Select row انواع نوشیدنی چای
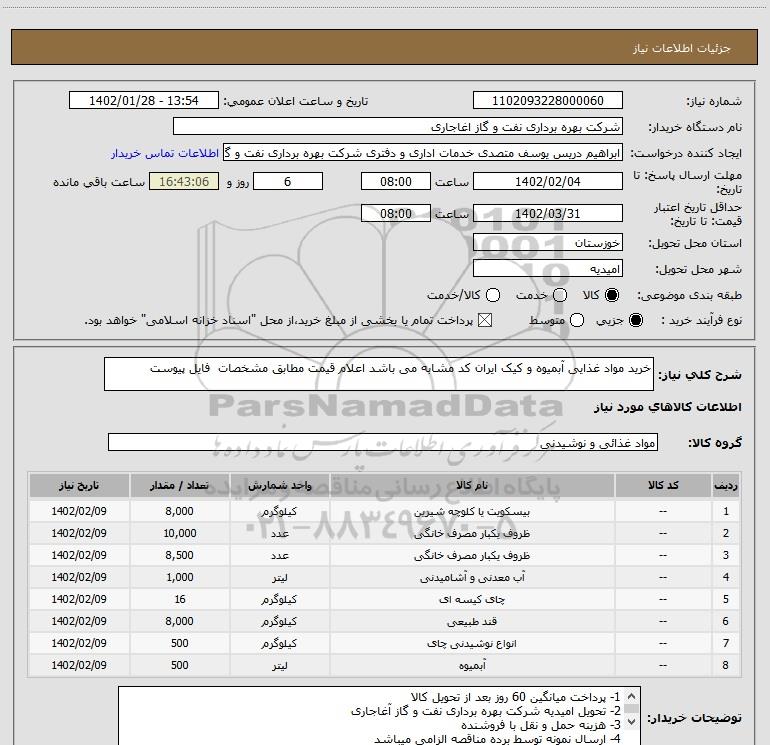The height and width of the screenshot is (745, 770). tap(385, 643)
